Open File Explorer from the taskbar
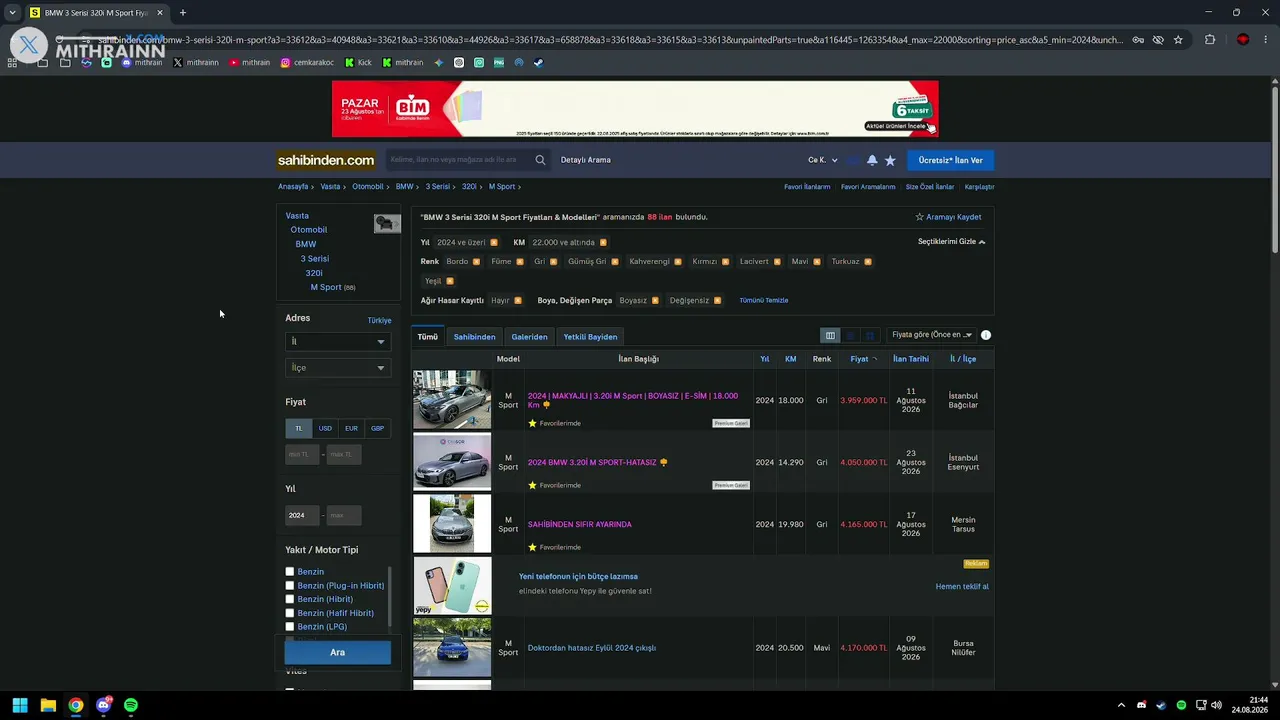Viewport: 1280px width, 720px height. click(48, 705)
